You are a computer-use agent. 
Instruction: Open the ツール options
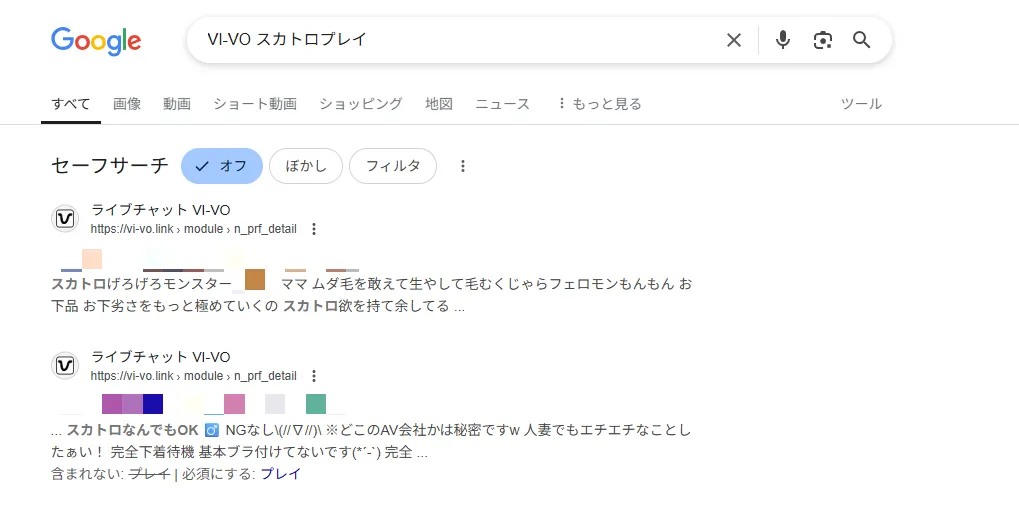pos(861,104)
